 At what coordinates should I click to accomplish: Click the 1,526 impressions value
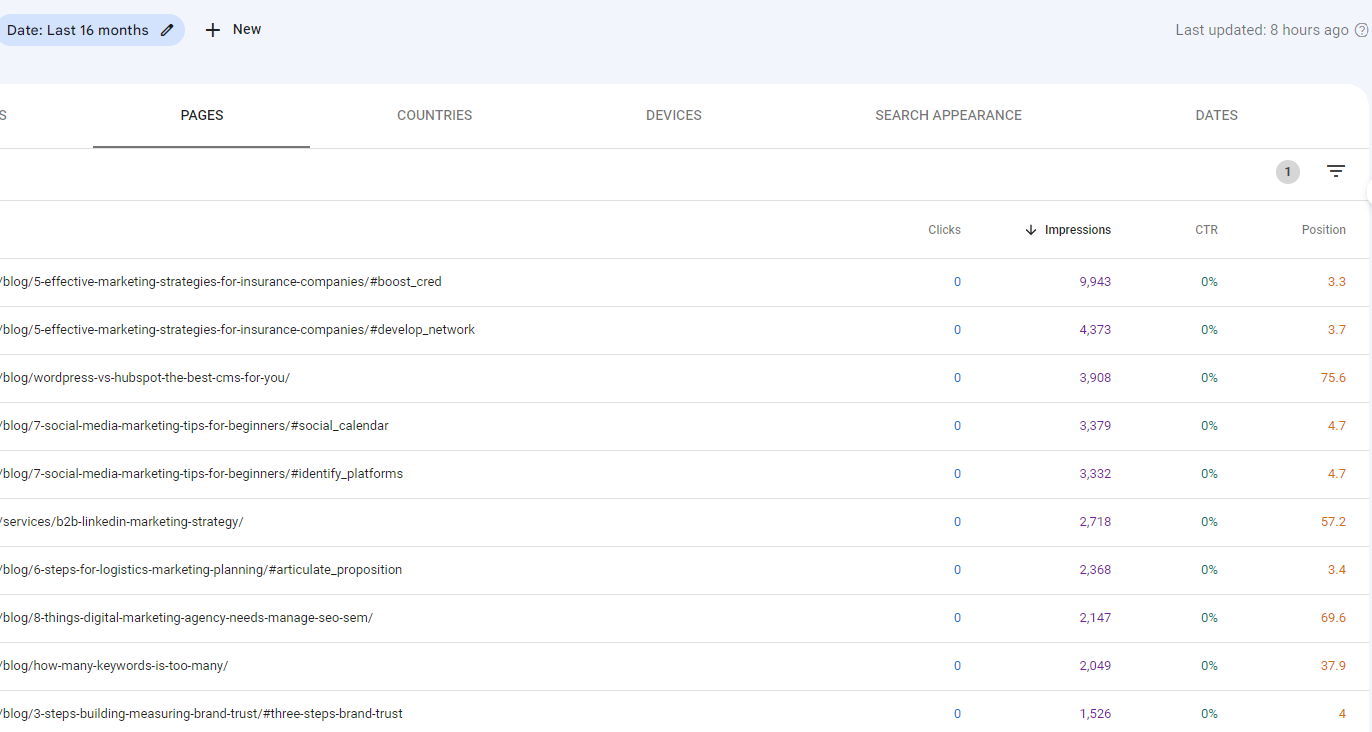[x=1095, y=714]
